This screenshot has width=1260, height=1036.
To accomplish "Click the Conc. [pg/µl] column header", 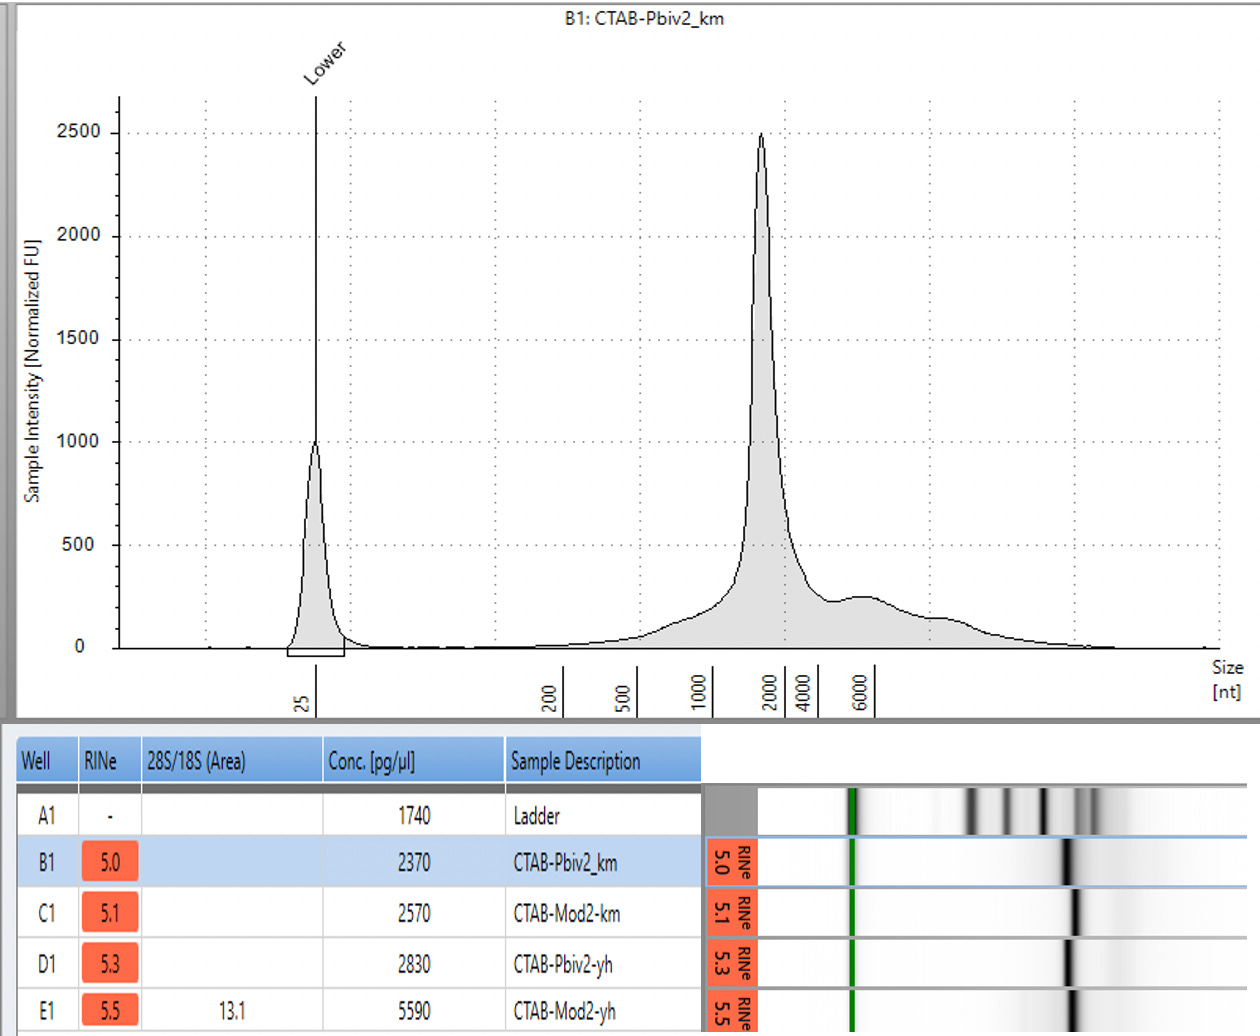I will coord(414,760).
